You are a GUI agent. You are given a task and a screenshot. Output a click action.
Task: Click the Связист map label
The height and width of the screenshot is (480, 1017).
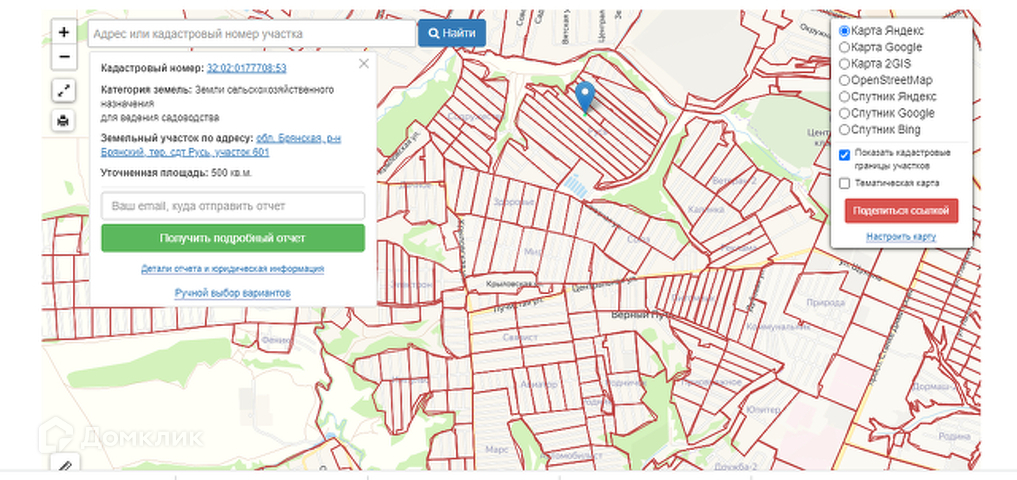tap(520, 337)
